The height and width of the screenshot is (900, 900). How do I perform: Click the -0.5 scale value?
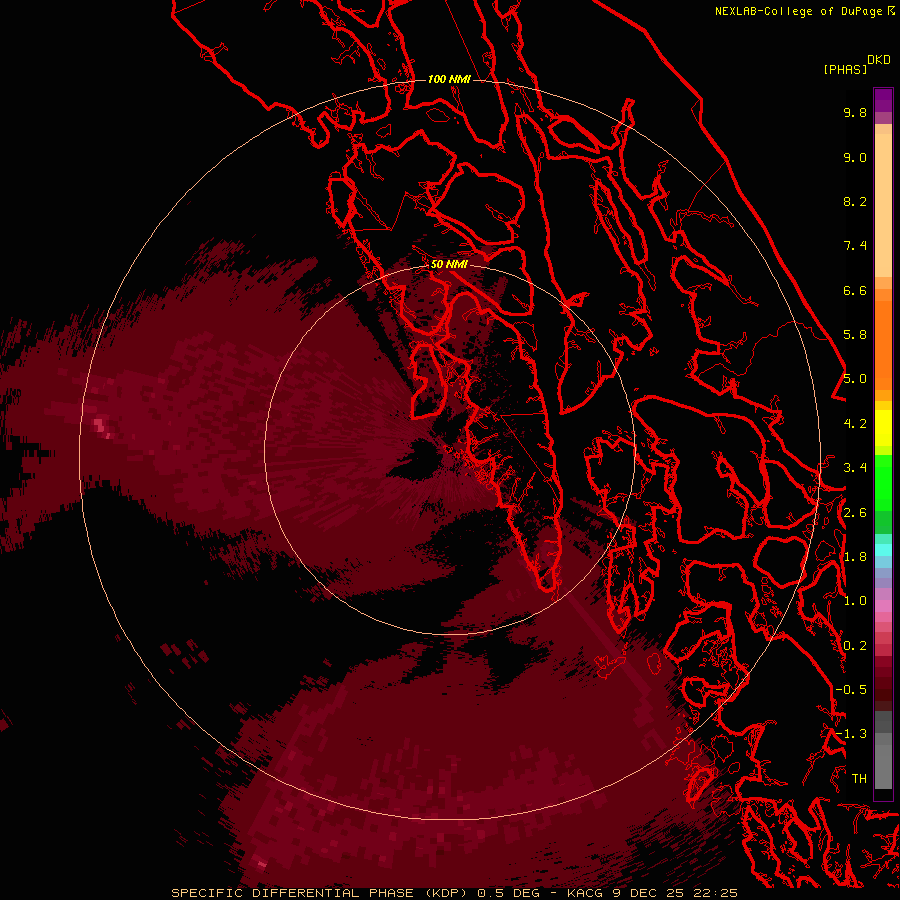851,690
